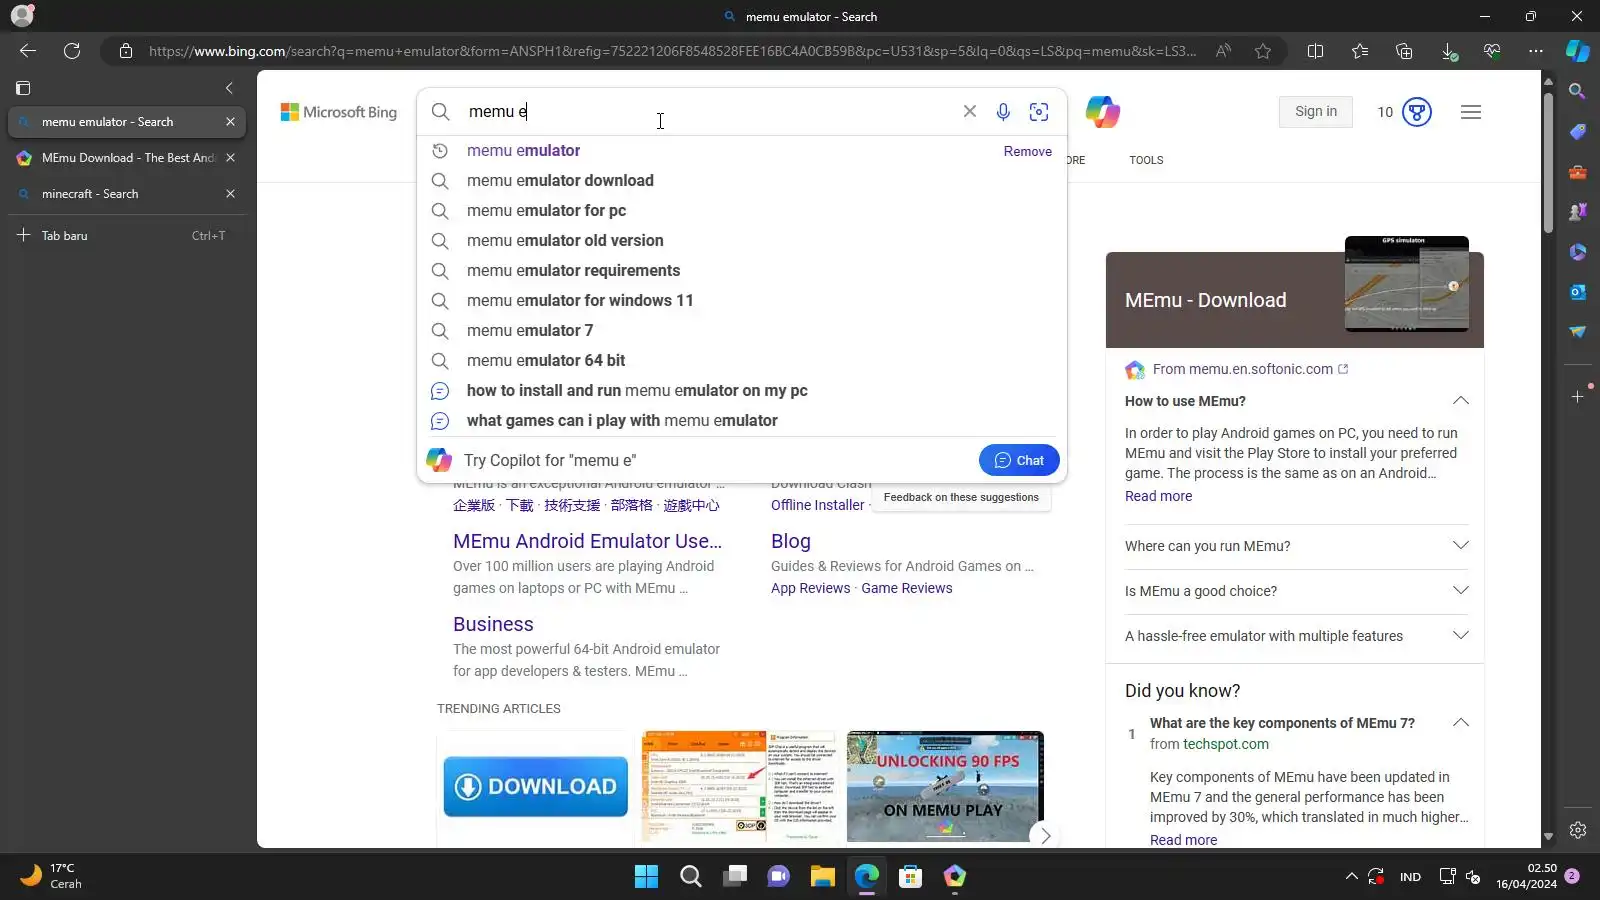Click the Sign in button
The width and height of the screenshot is (1600, 900).
tap(1316, 112)
